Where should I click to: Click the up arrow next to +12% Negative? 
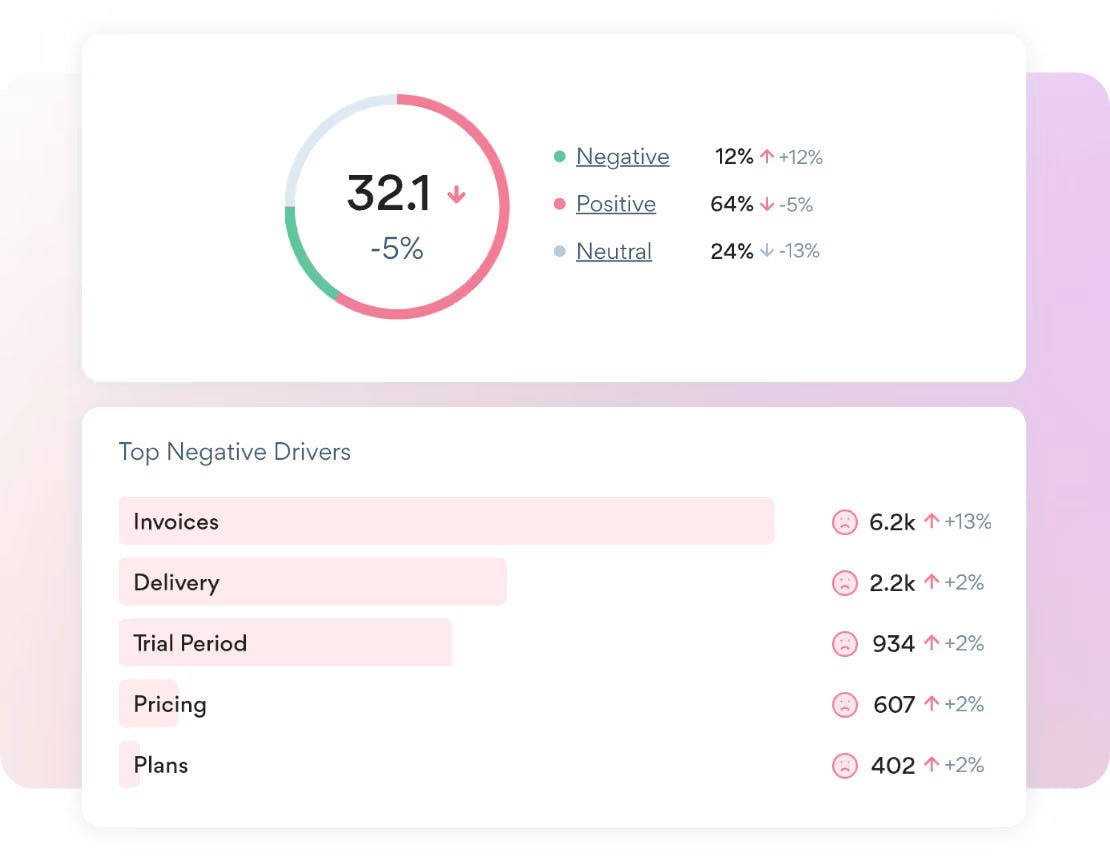(767, 156)
